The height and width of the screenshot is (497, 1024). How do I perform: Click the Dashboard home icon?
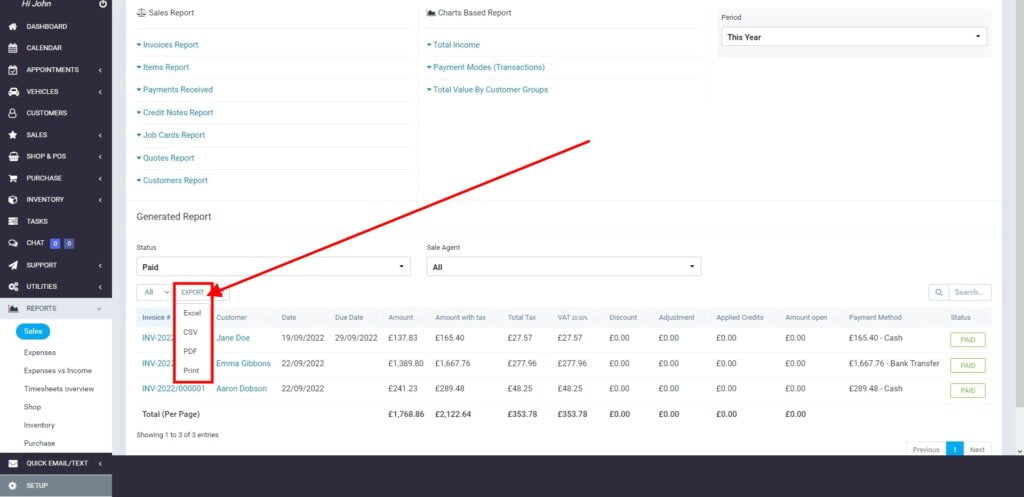coord(12,27)
